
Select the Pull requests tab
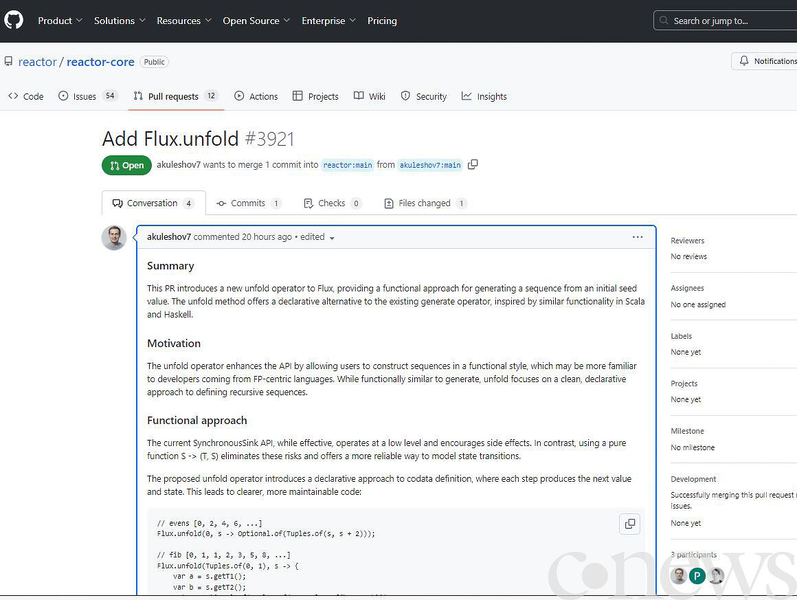(176, 96)
